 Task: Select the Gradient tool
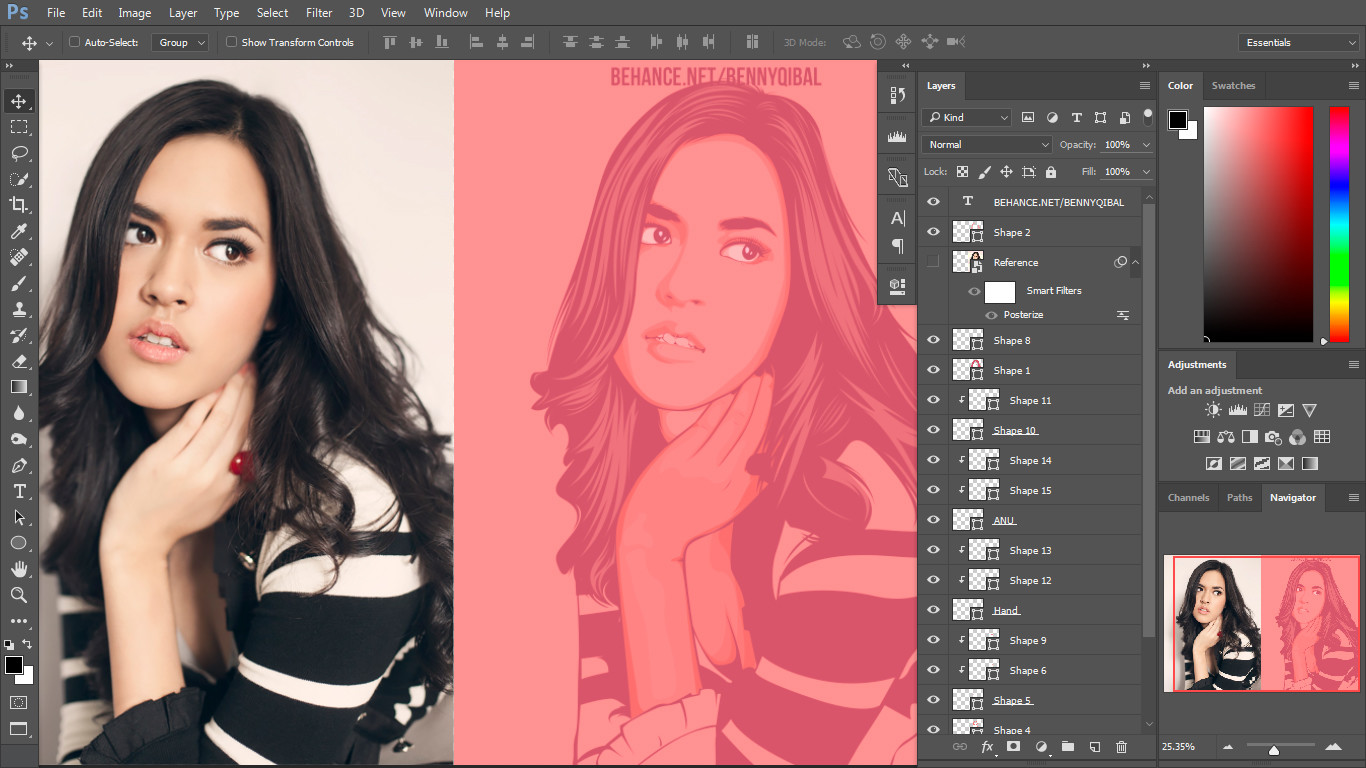click(19, 387)
